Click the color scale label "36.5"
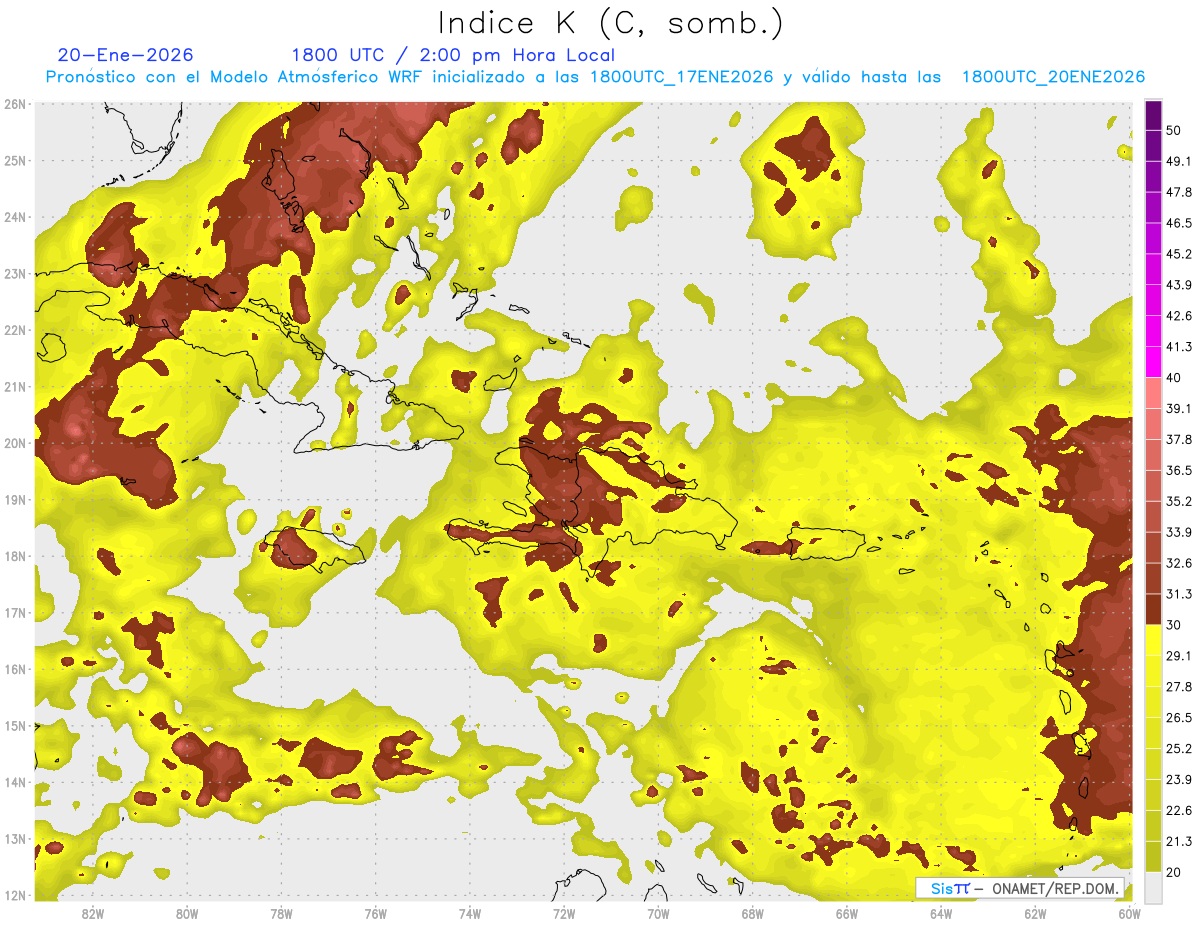 click(1178, 471)
